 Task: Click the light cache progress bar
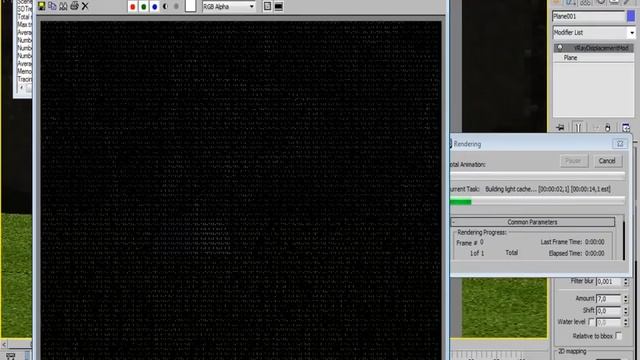(537, 201)
